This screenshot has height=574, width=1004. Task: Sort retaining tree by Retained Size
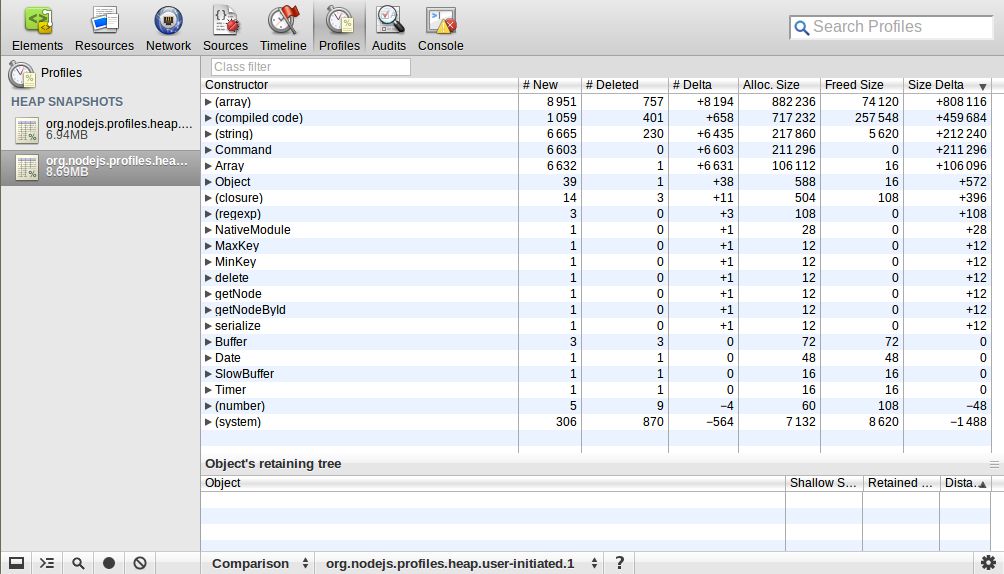(x=901, y=483)
